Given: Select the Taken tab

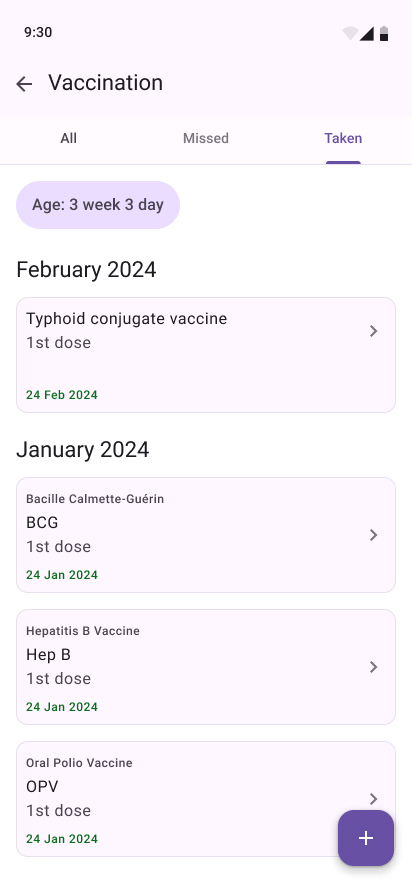Looking at the screenshot, I should 343,138.
